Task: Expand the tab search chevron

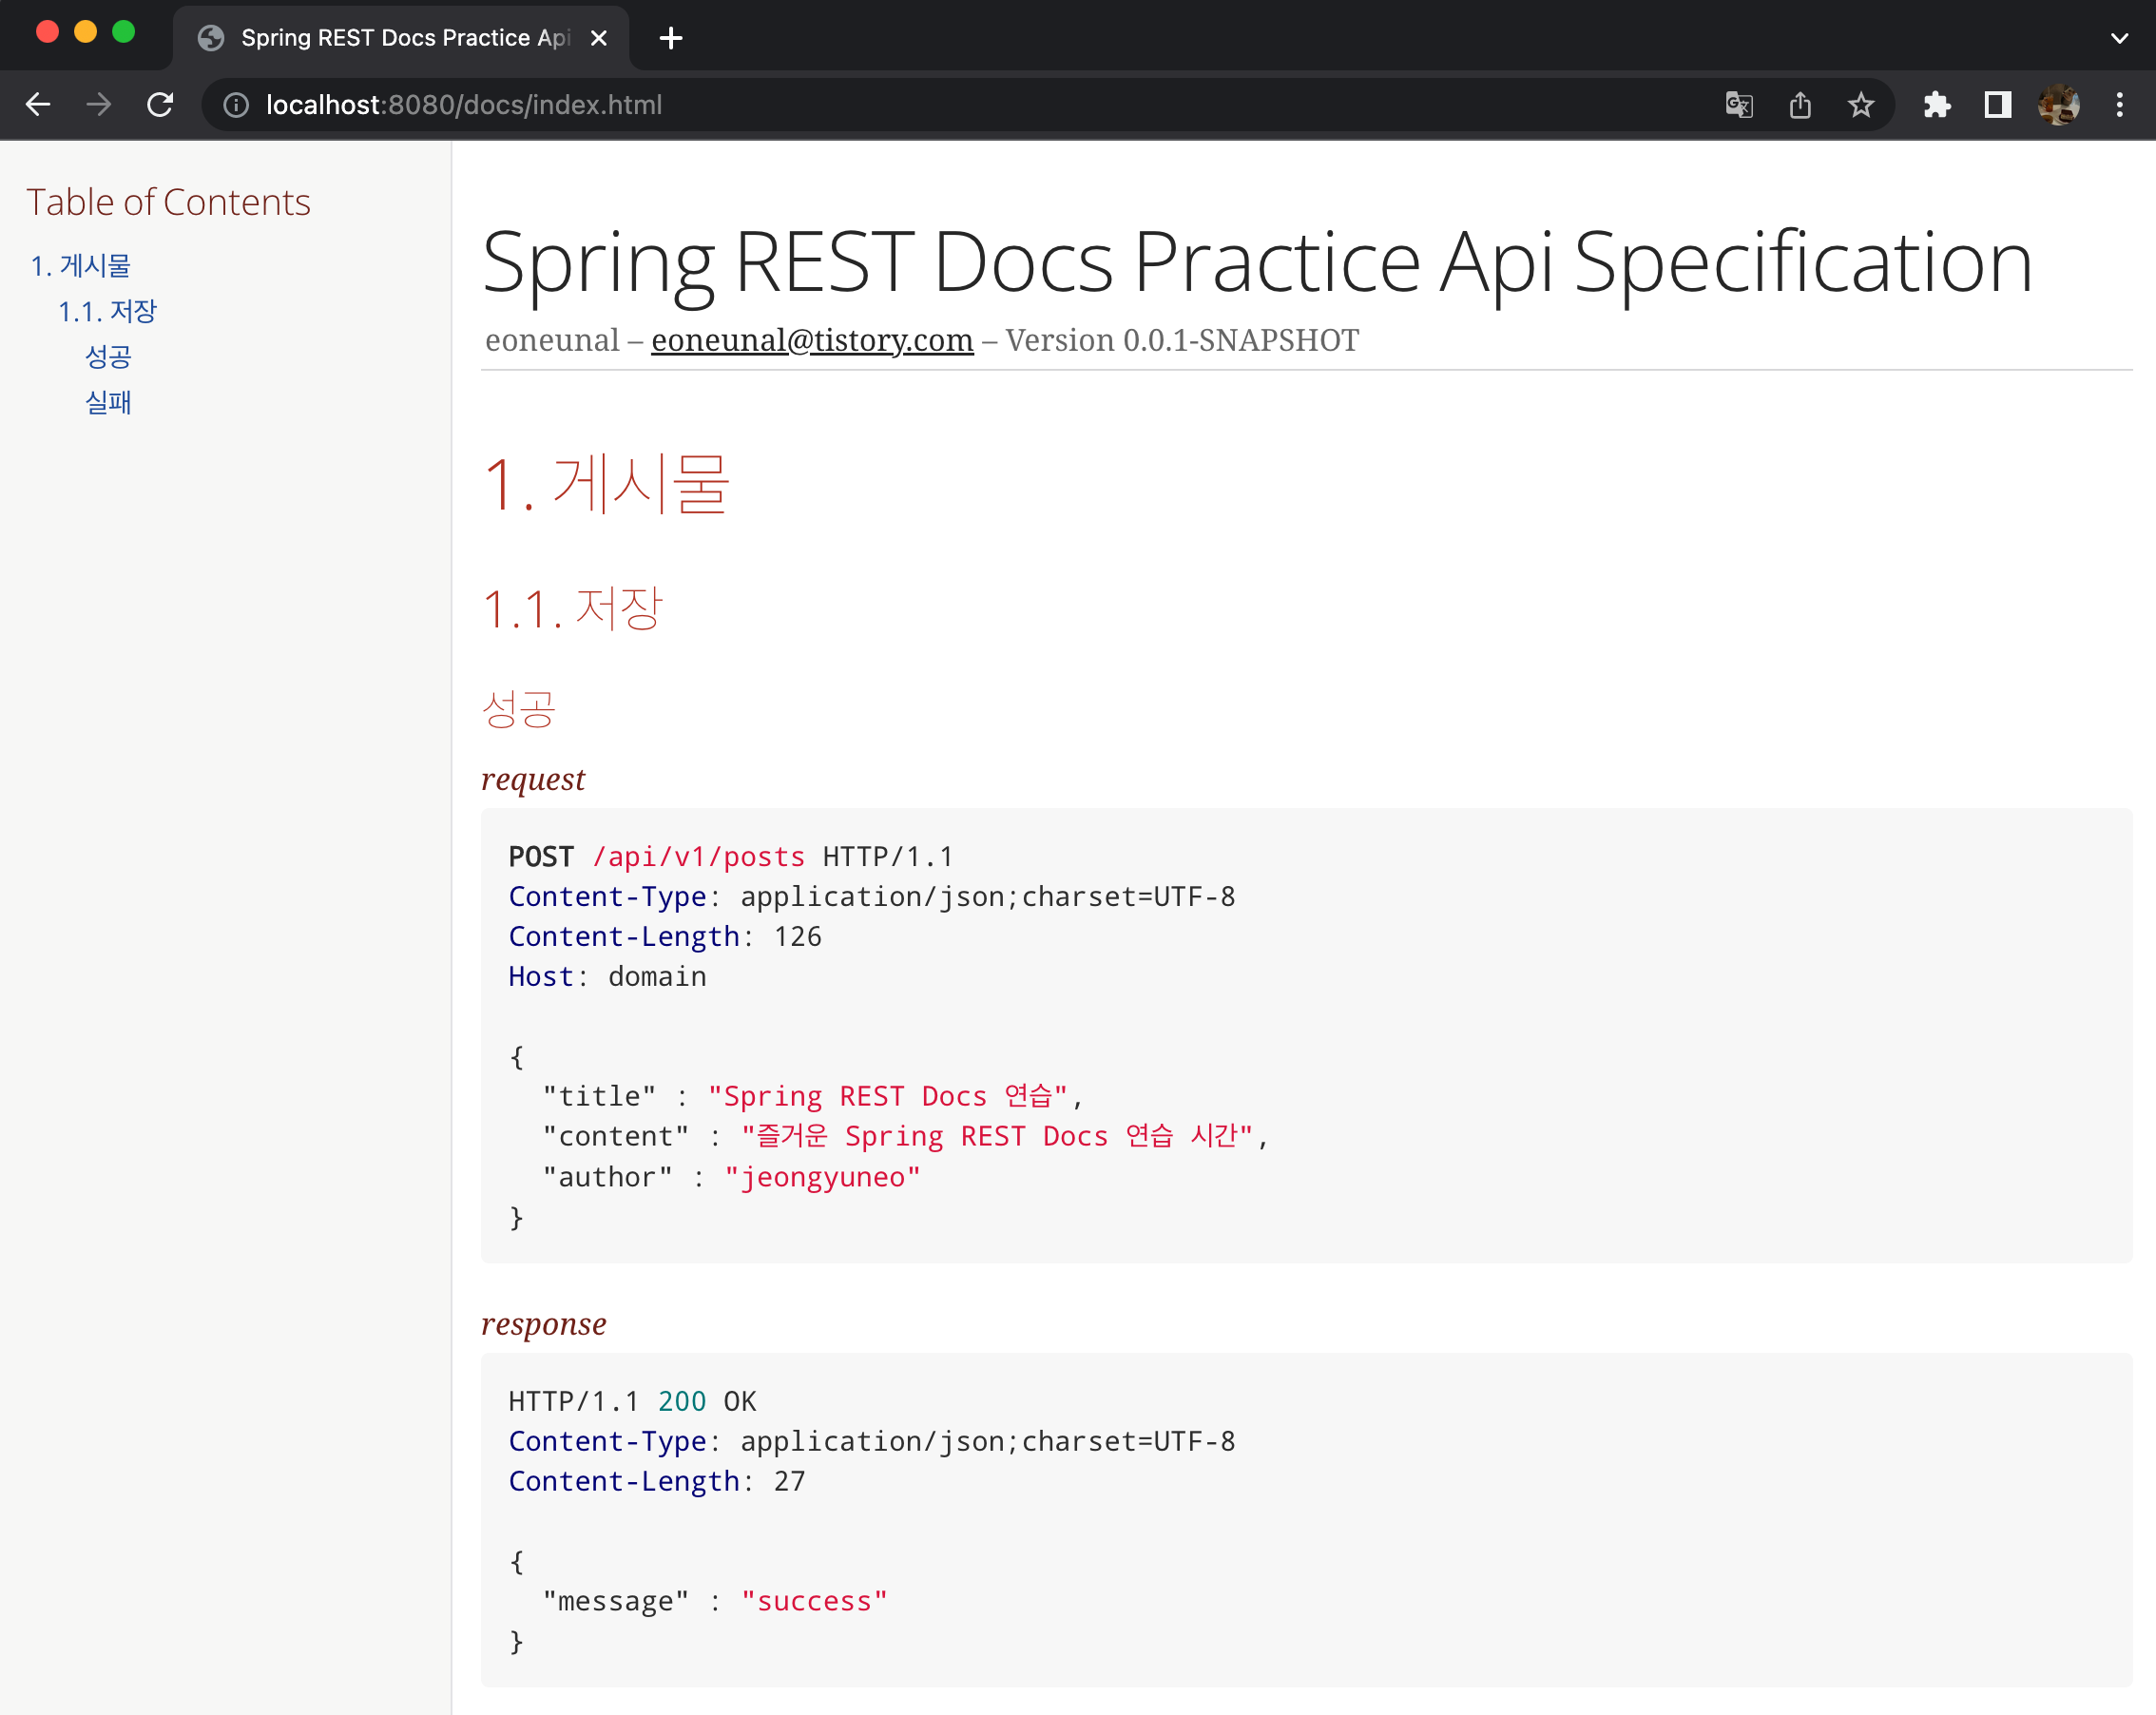Action: [2119, 38]
